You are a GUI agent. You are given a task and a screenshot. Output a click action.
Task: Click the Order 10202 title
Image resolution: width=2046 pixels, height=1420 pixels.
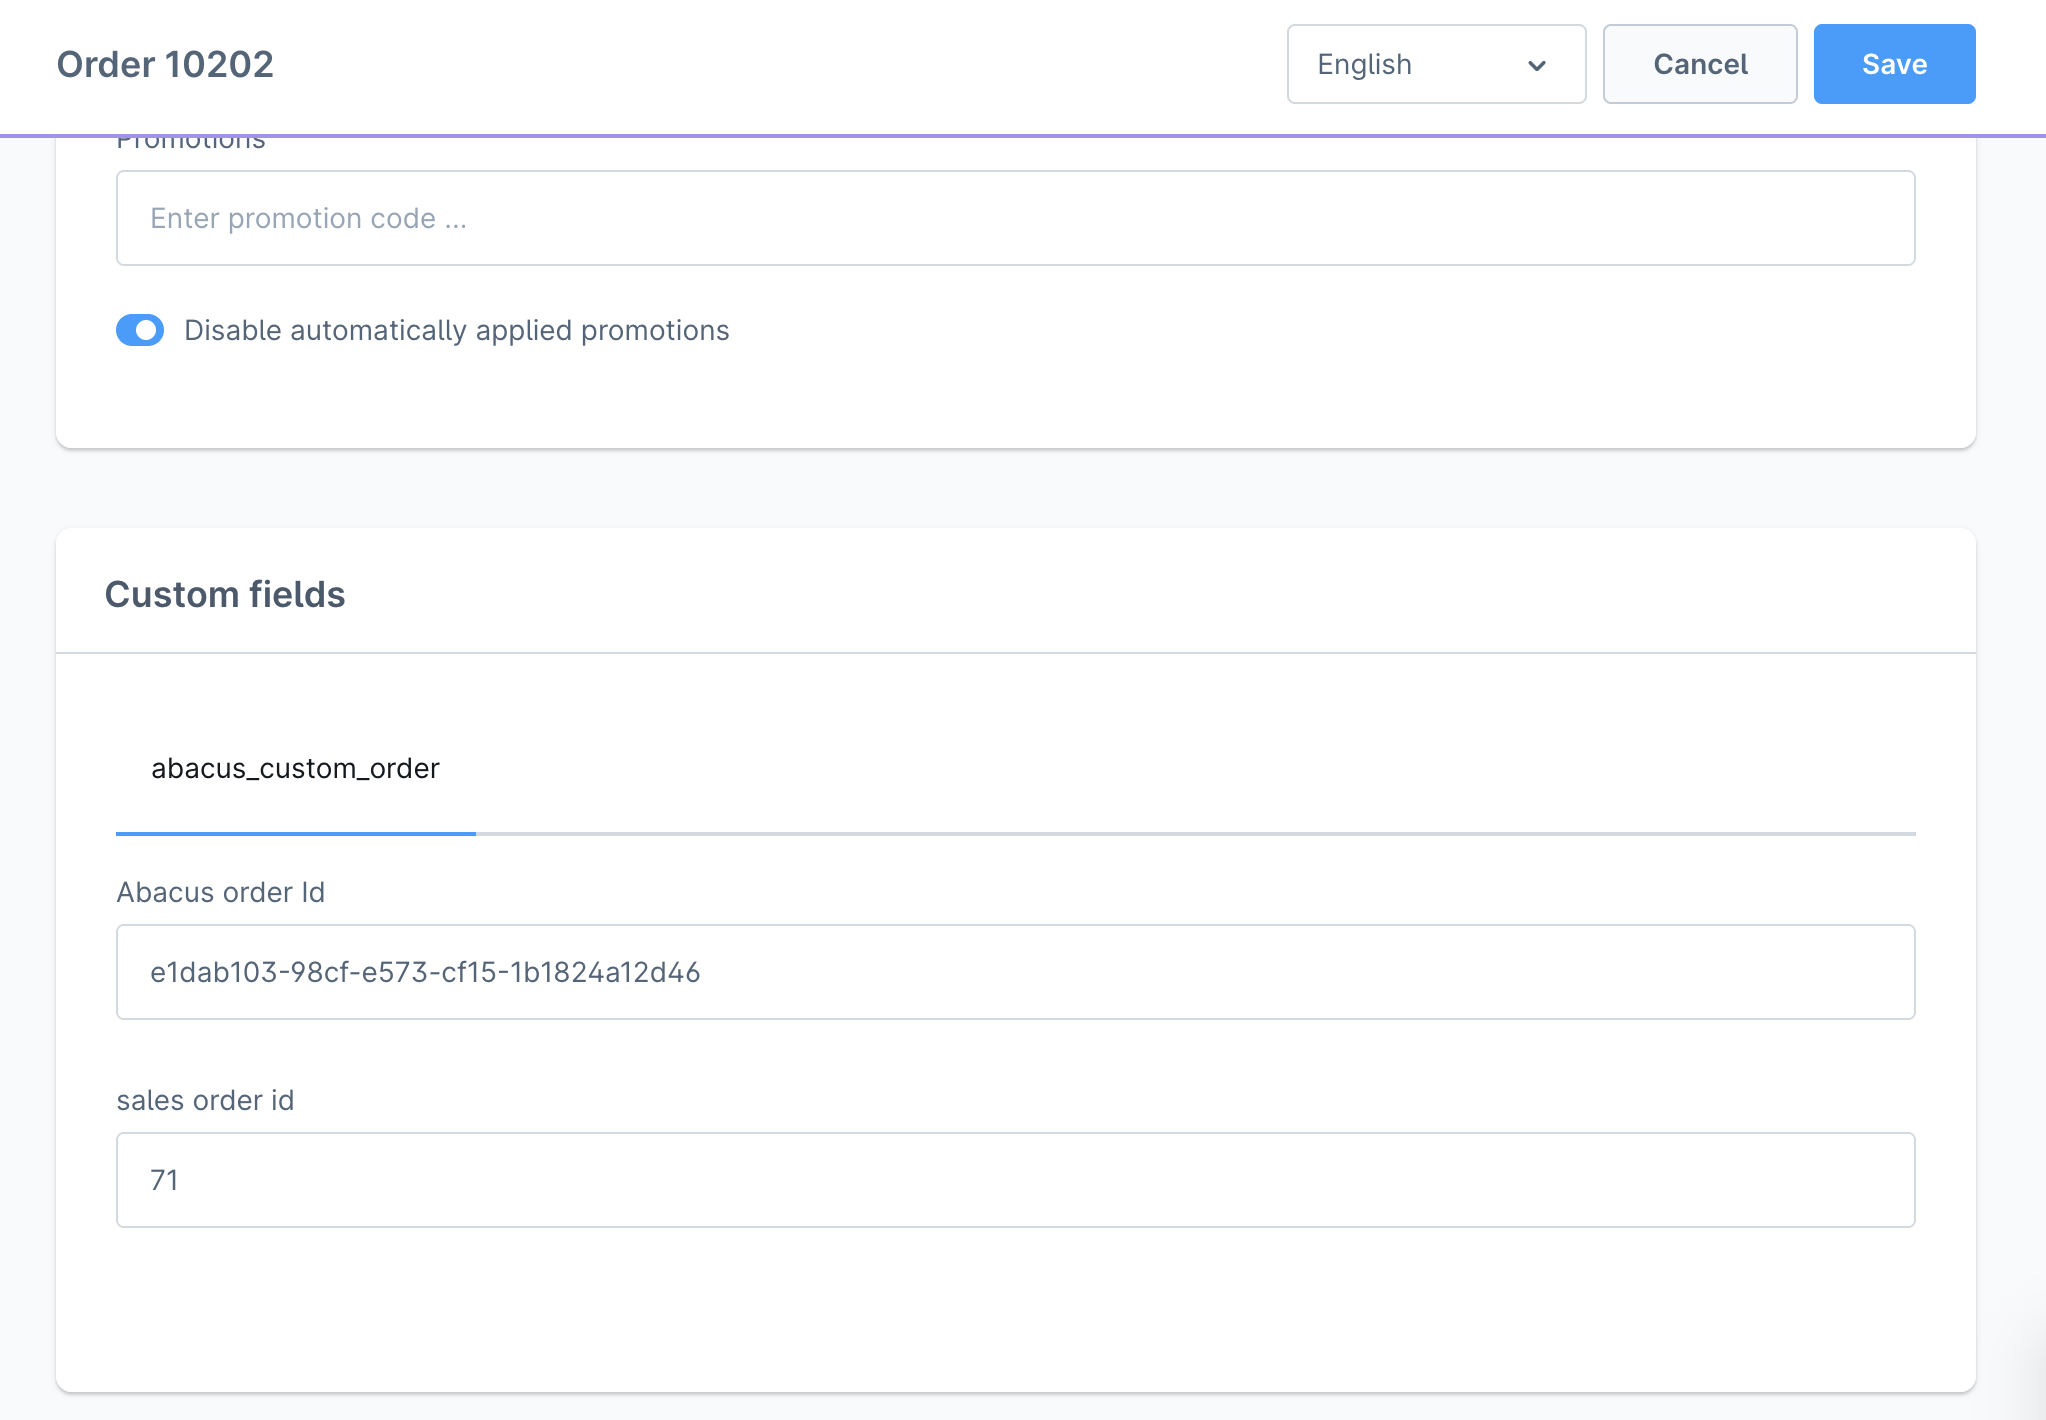(x=164, y=64)
